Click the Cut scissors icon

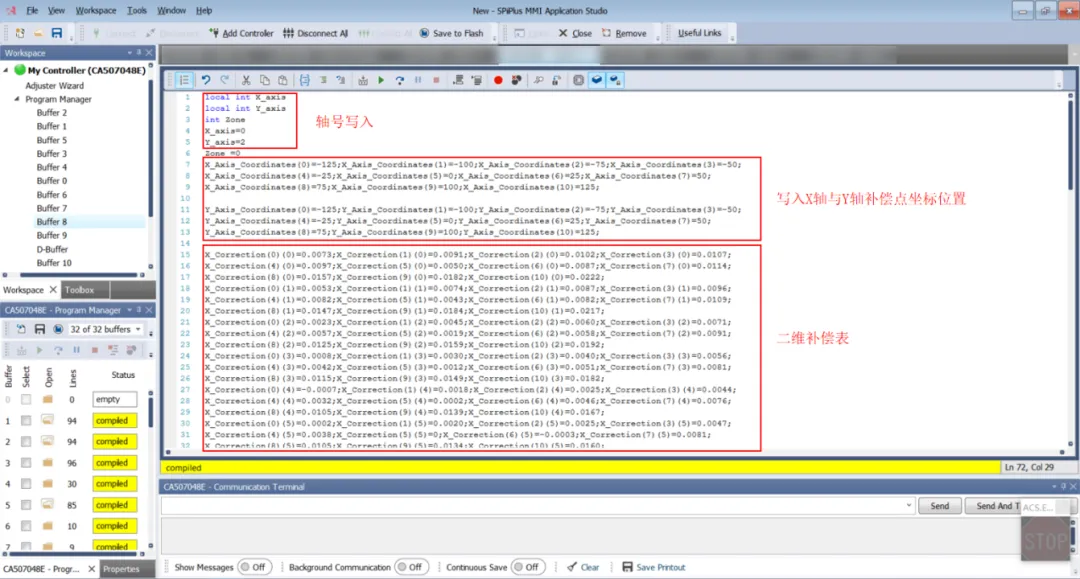coord(246,80)
